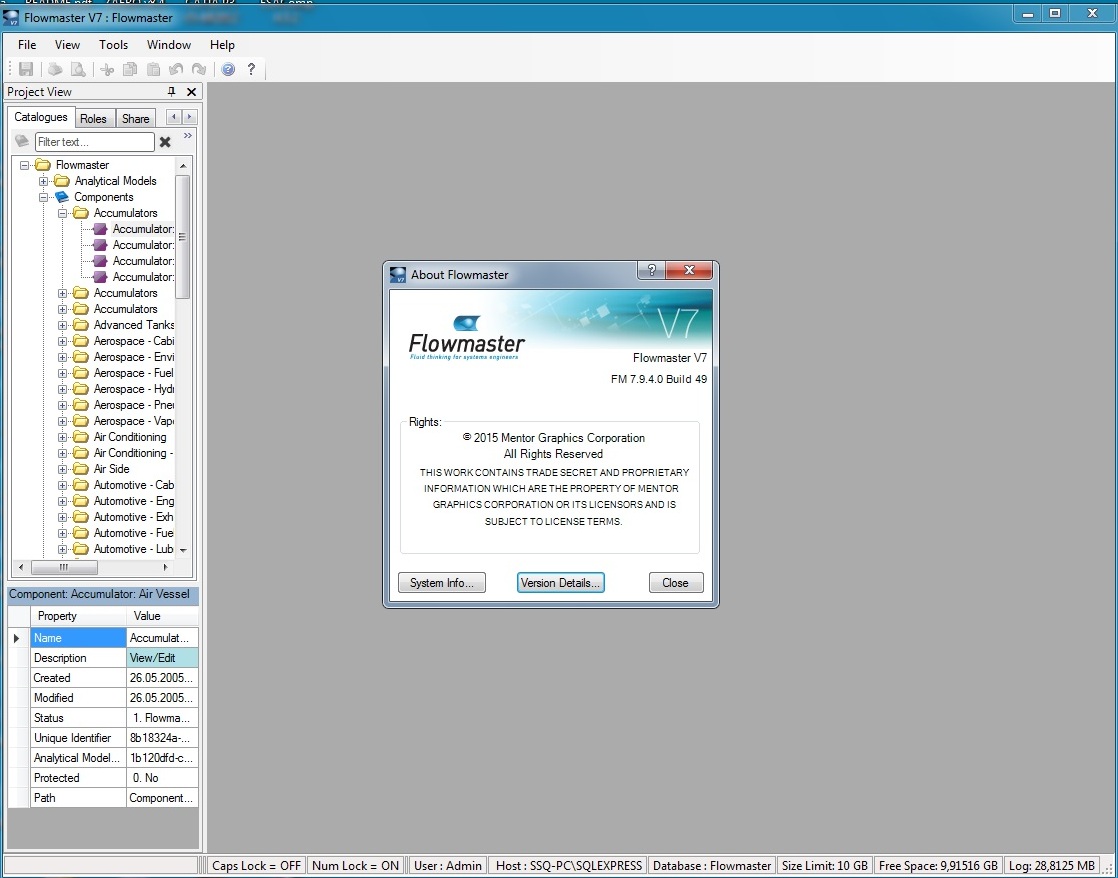
Task: Select the third Accumulator component icon
Action: coord(101,261)
